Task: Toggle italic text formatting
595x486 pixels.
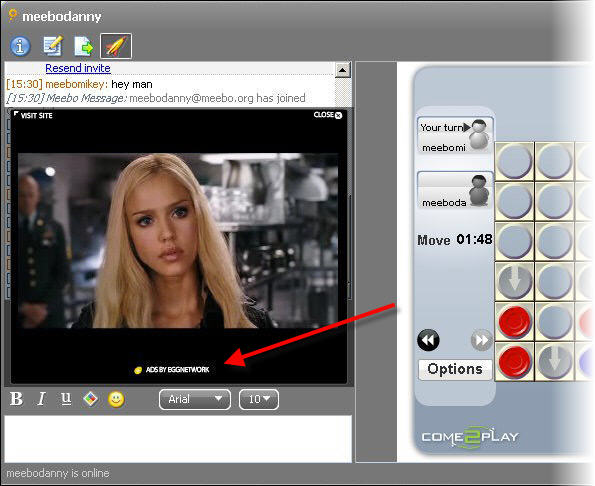Action: 41,399
